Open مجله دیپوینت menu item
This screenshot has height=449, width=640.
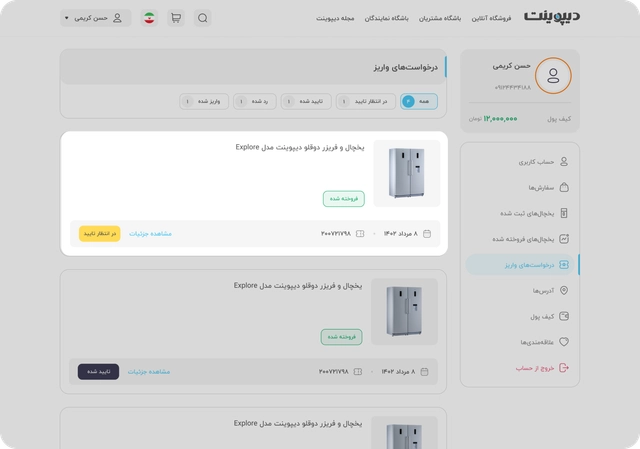click(x=335, y=18)
